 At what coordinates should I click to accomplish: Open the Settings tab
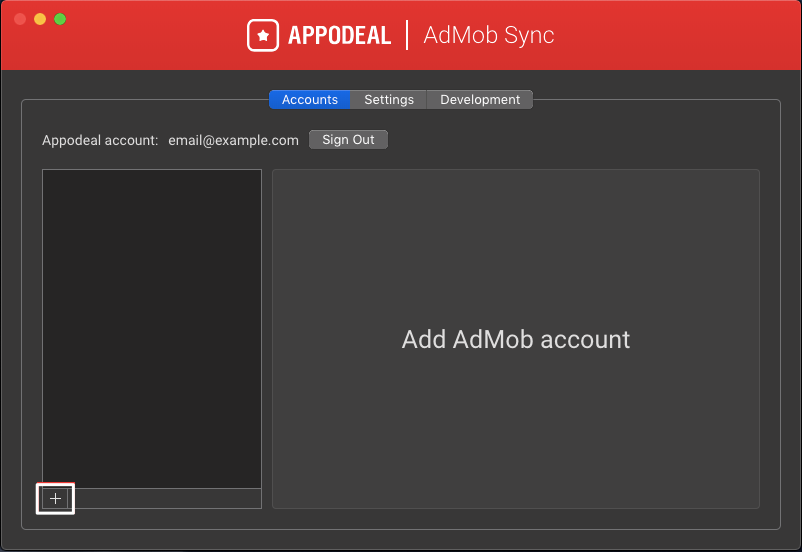pyautogui.click(x=389, y=100)
